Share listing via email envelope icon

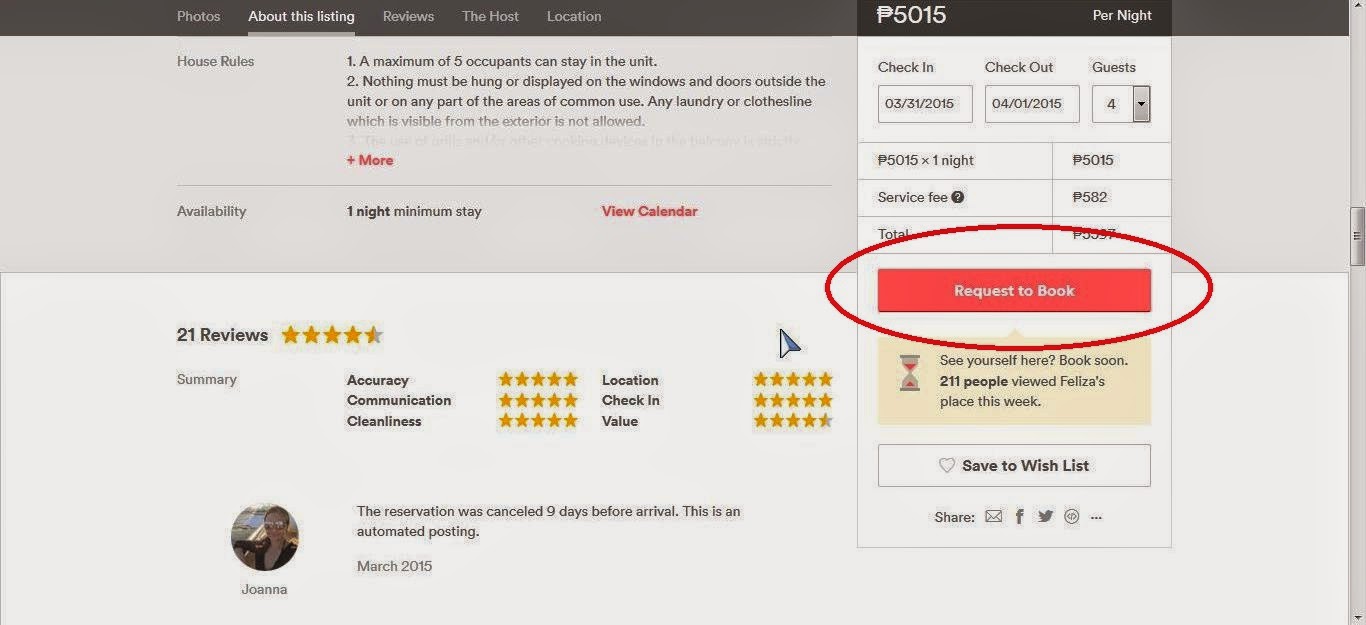click(x=993, y=517)
